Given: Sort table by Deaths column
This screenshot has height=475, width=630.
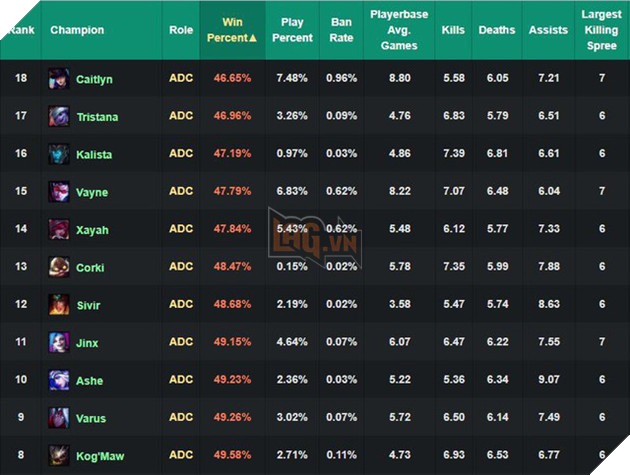Looking at the screenshot, I should [497, 30].
